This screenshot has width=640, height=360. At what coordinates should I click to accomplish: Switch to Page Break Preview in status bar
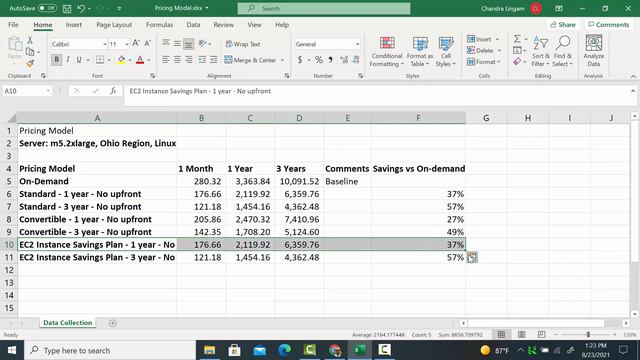(x=541, y=335)
